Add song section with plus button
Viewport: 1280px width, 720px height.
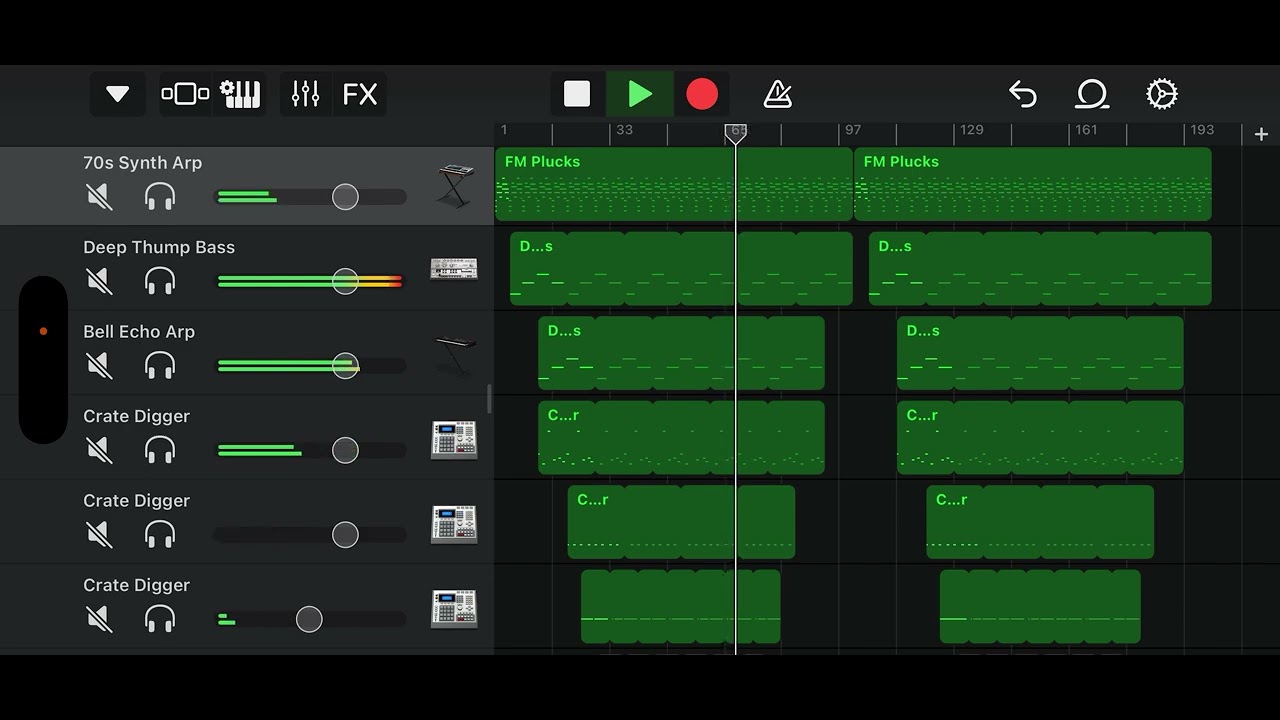(x=1261, y=134)
